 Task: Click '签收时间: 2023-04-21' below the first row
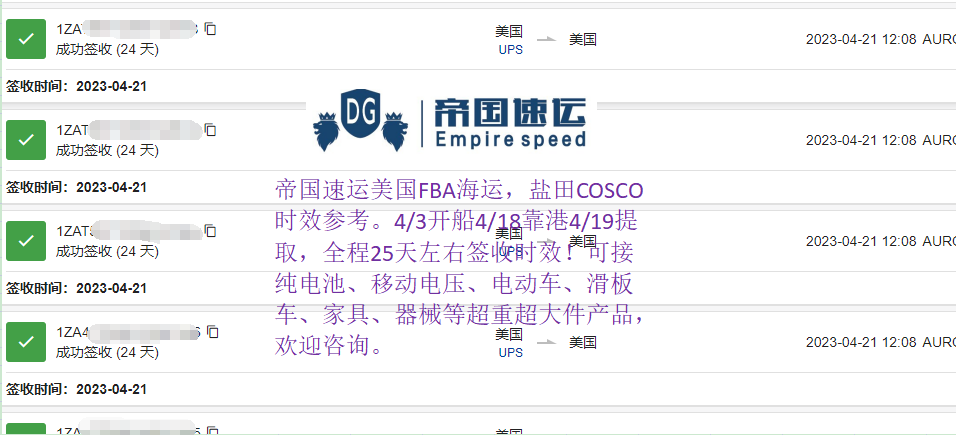point(76,86)
